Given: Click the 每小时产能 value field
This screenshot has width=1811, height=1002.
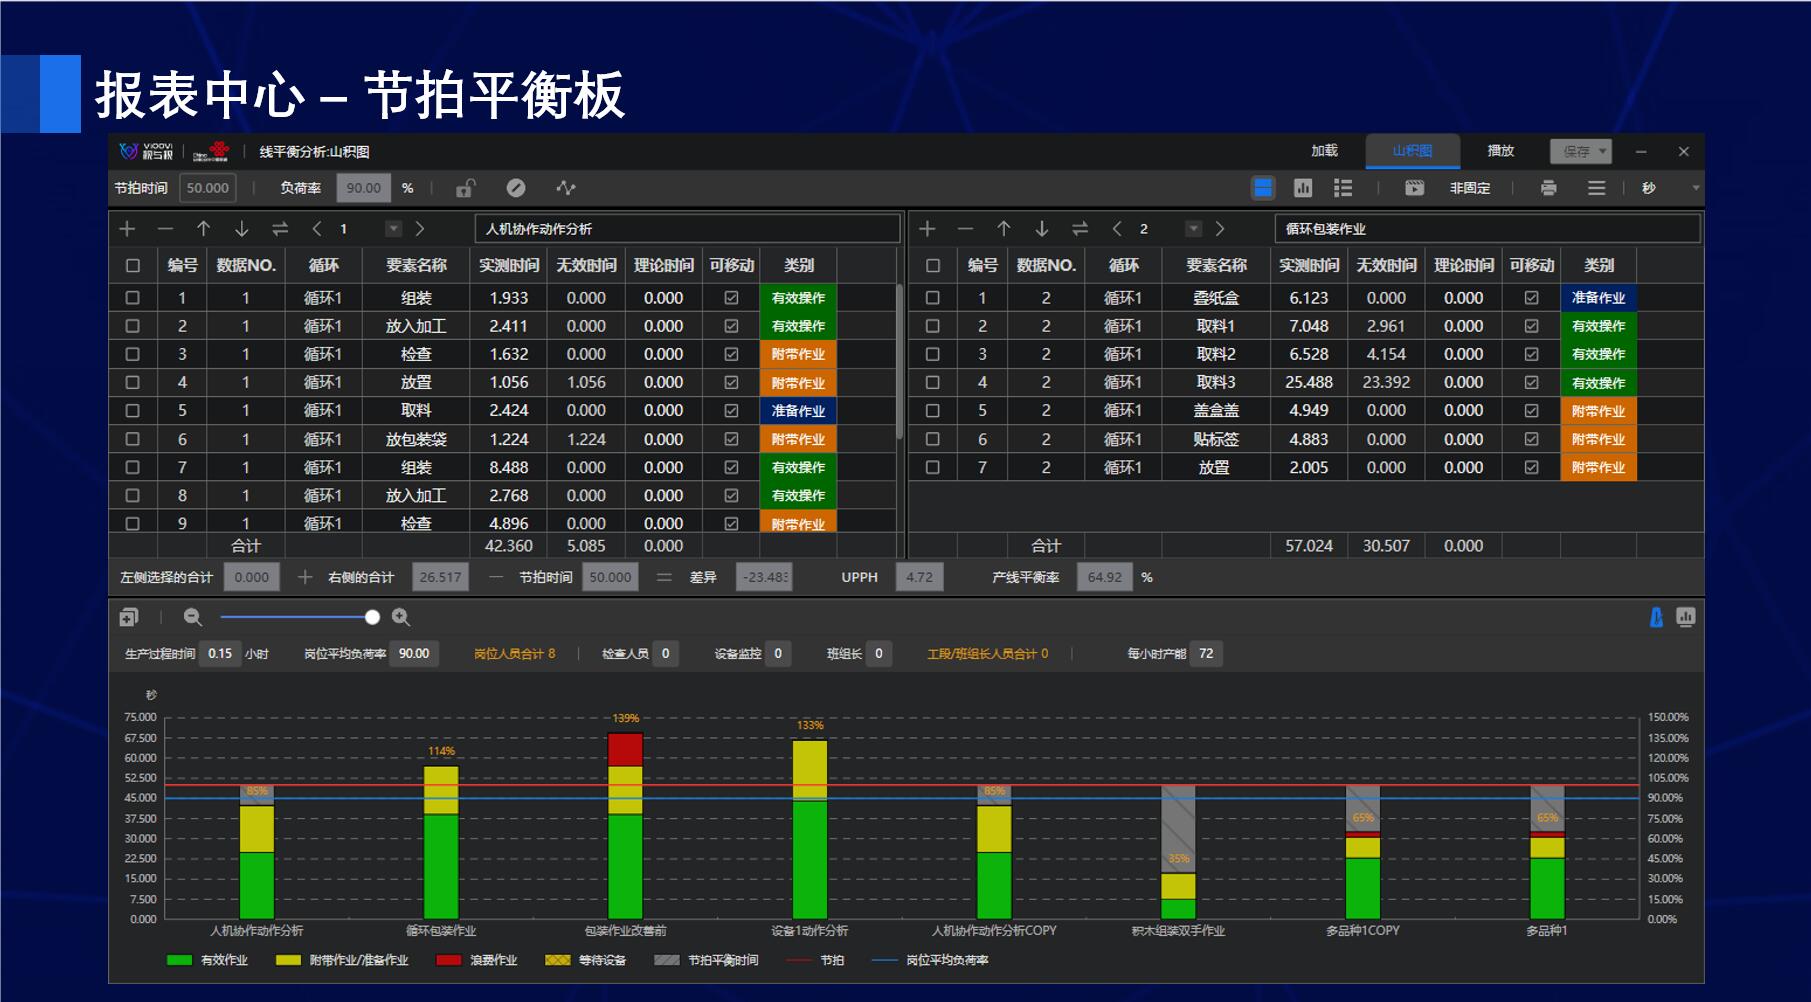Looking at the screenshot, I should point(1206,654).
